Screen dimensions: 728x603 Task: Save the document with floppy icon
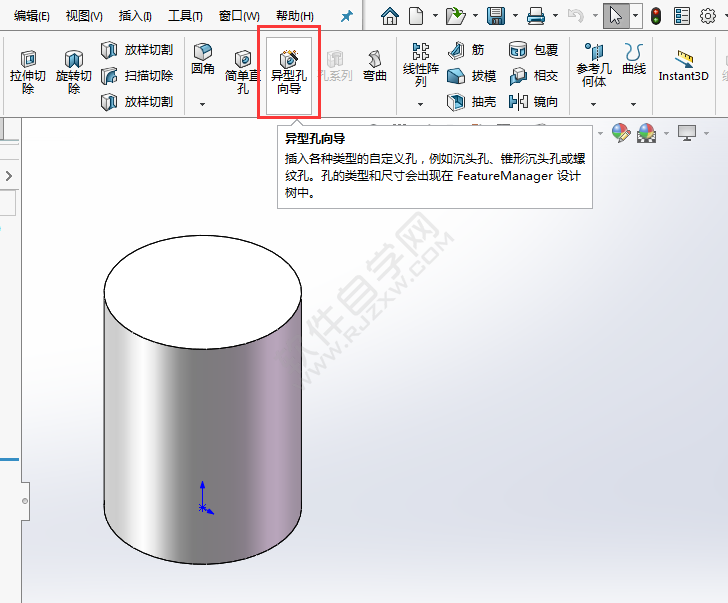point(496,16)
